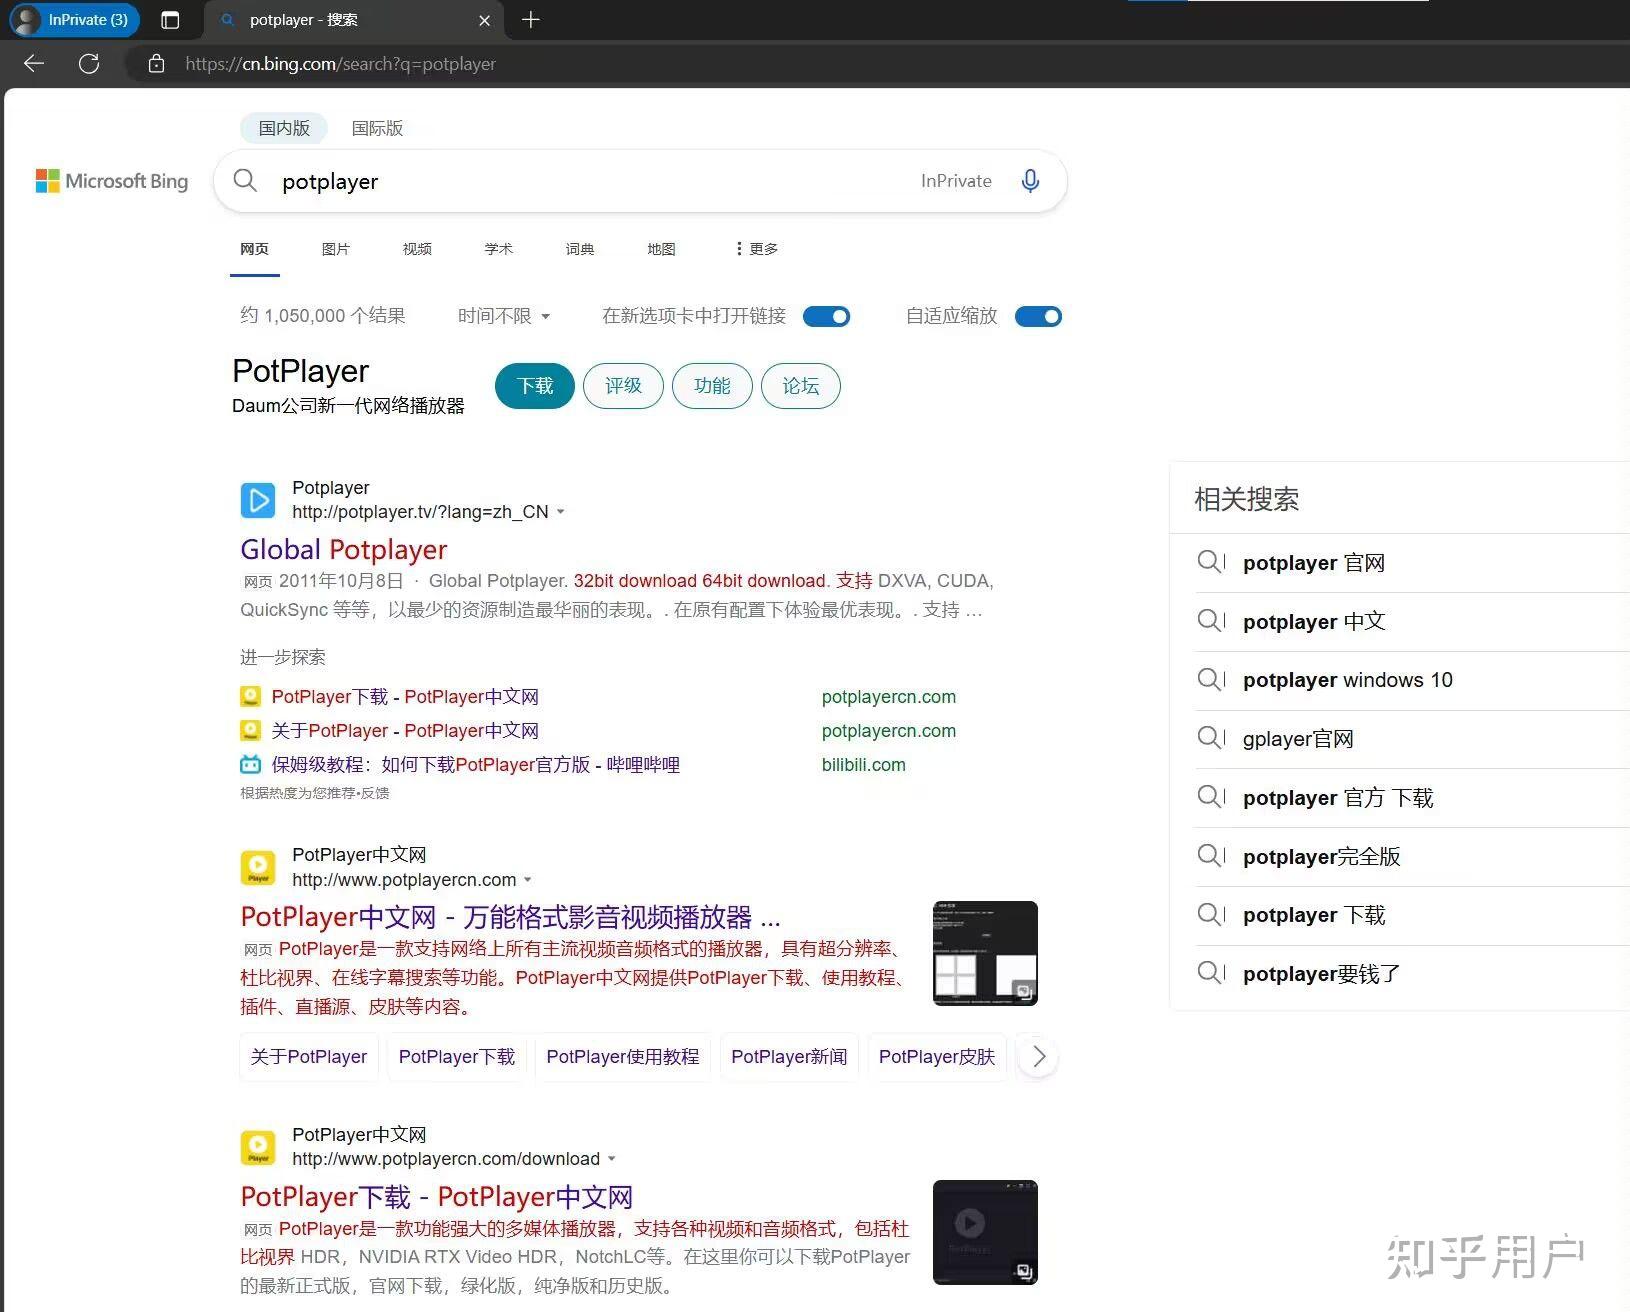Click bilibili icon beside 保姆级教程

pyautogui.click(x=250, y=765)
